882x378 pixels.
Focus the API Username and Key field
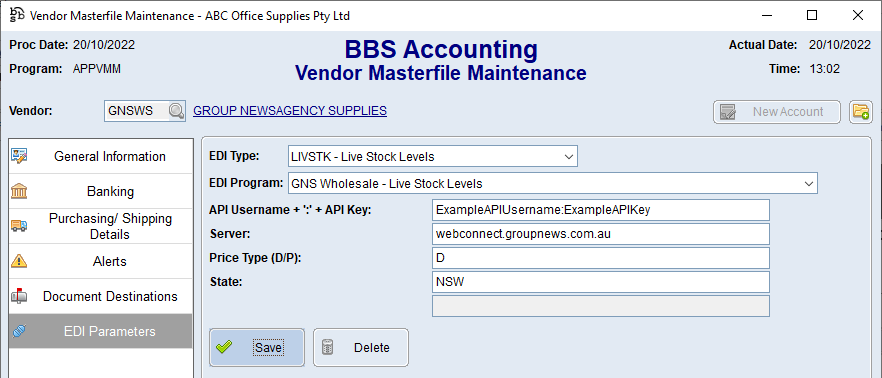[x=600, y=210]
